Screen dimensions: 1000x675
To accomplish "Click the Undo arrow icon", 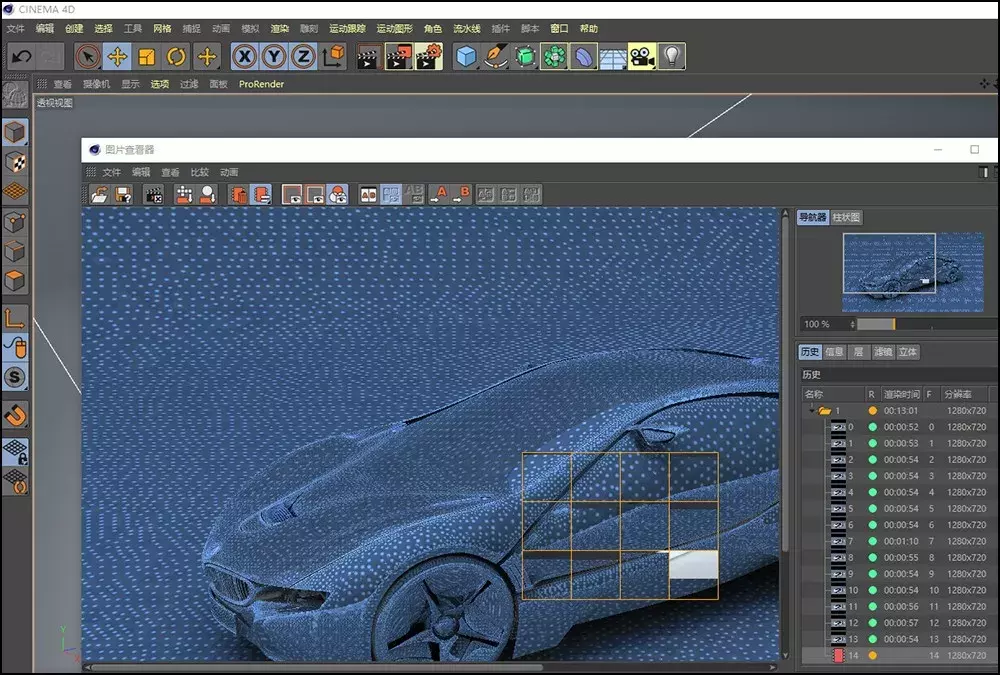I will [21, 56].
